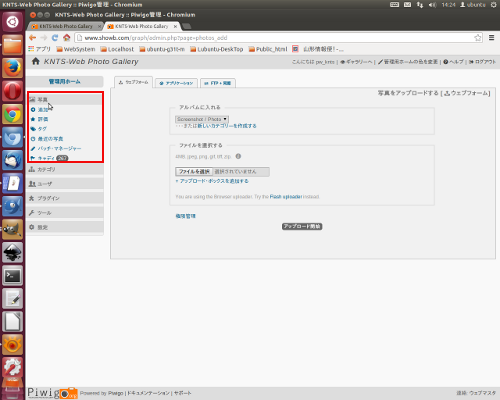Expand the プラグイン sidebar section
The height and width of the screenshot is (400, 500).
point(65,198)
